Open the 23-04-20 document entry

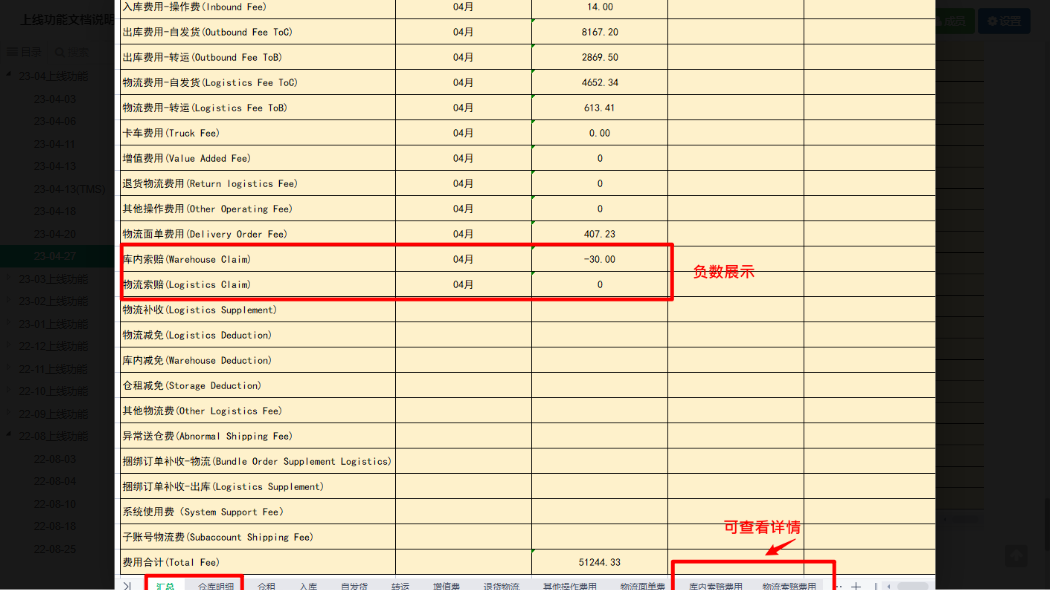click(55, 234)
